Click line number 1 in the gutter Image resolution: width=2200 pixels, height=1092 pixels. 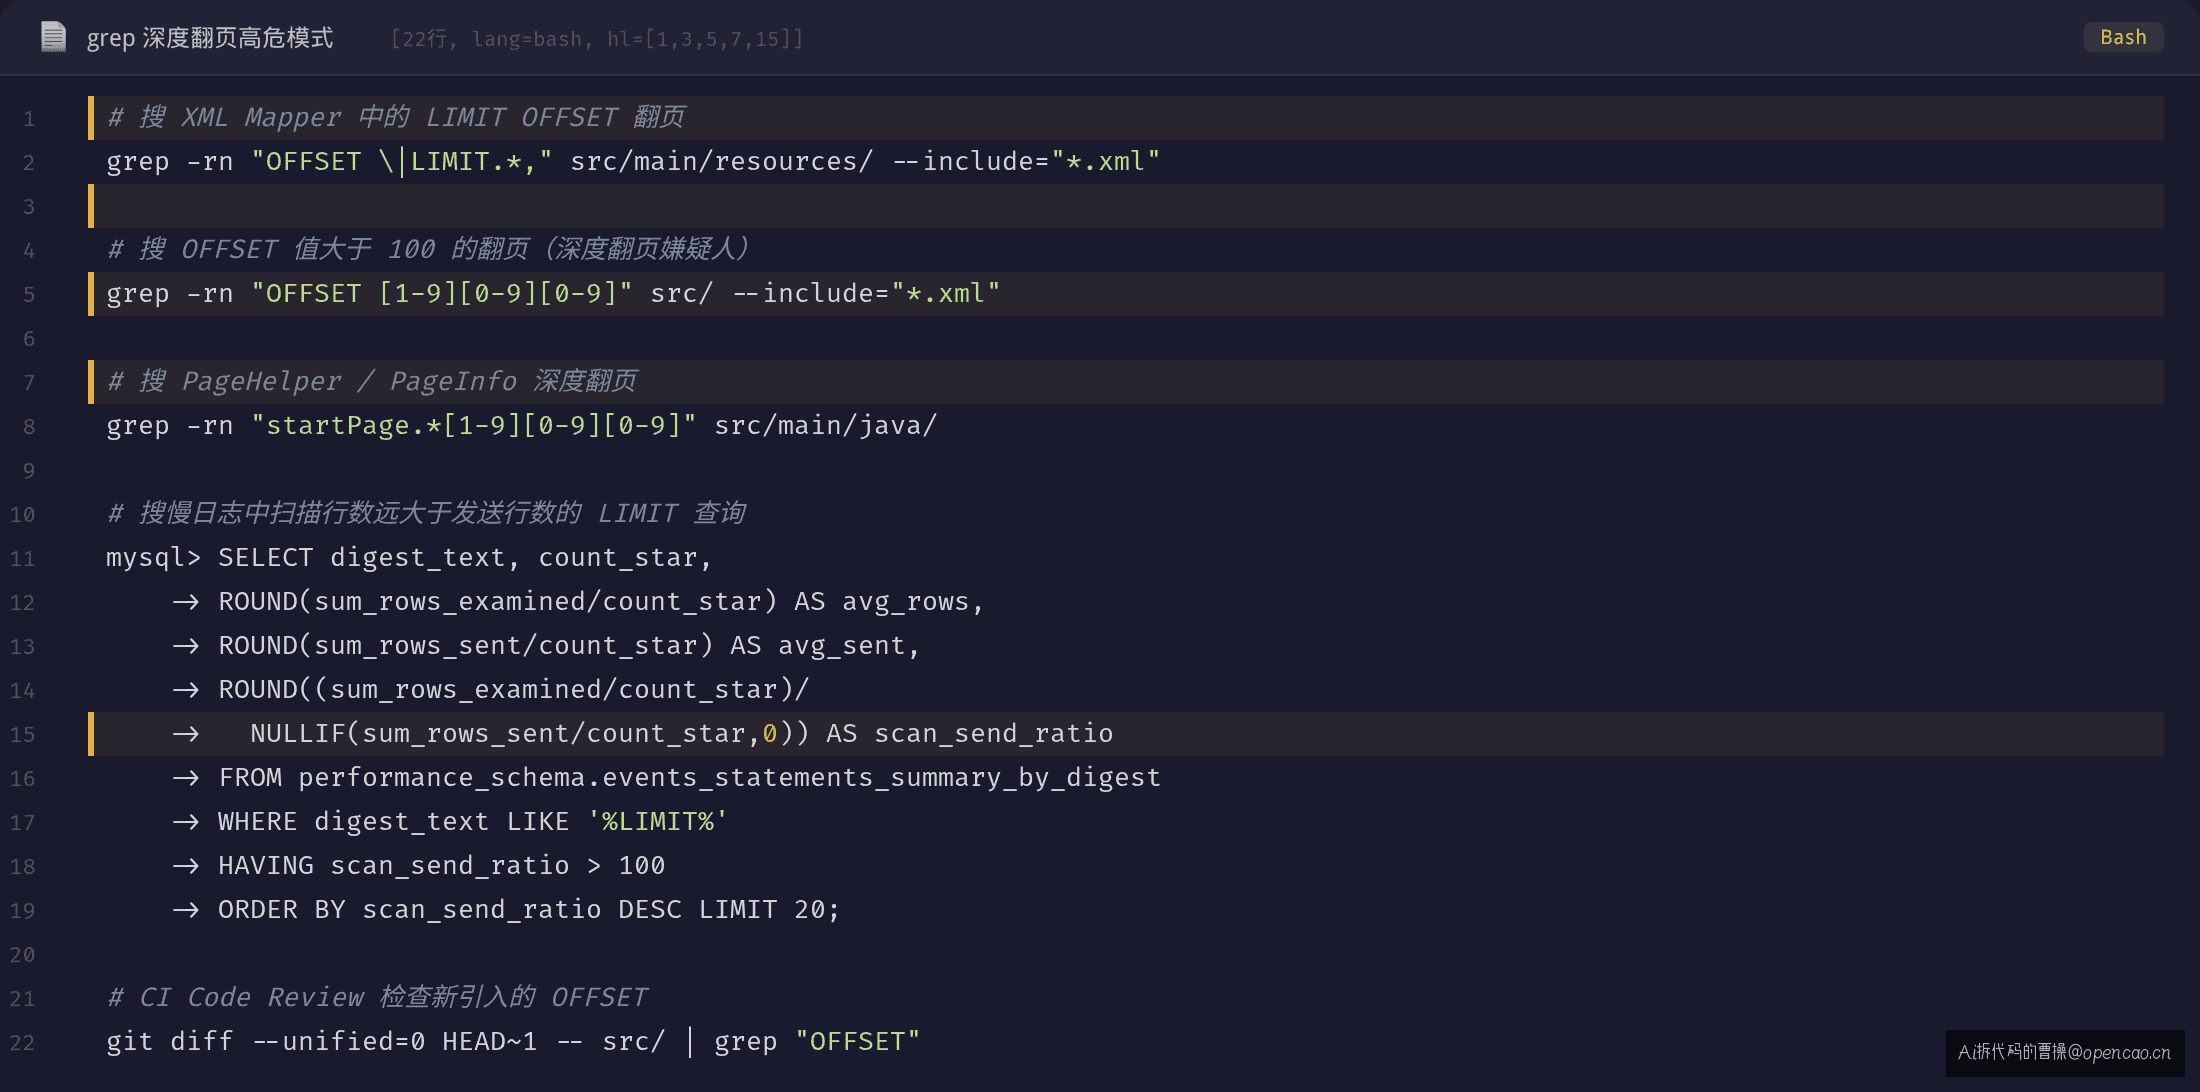click(29, 118)
